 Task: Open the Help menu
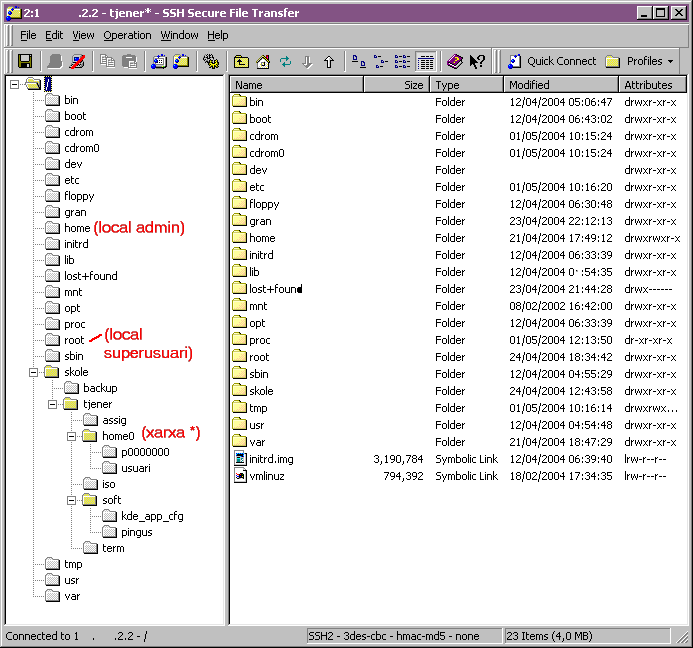point(218,35)
